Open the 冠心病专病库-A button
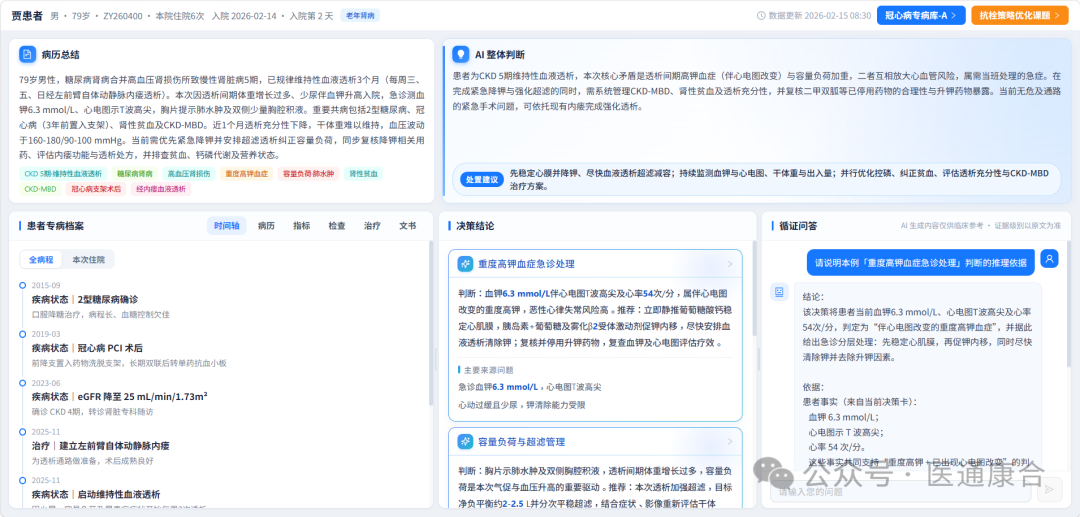 click(921, 15)
